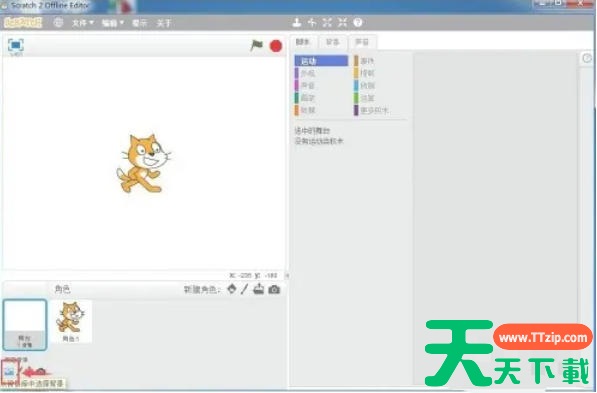Upload sprite from file icon
The image size is (597, 393).
(x=259, y=289)
